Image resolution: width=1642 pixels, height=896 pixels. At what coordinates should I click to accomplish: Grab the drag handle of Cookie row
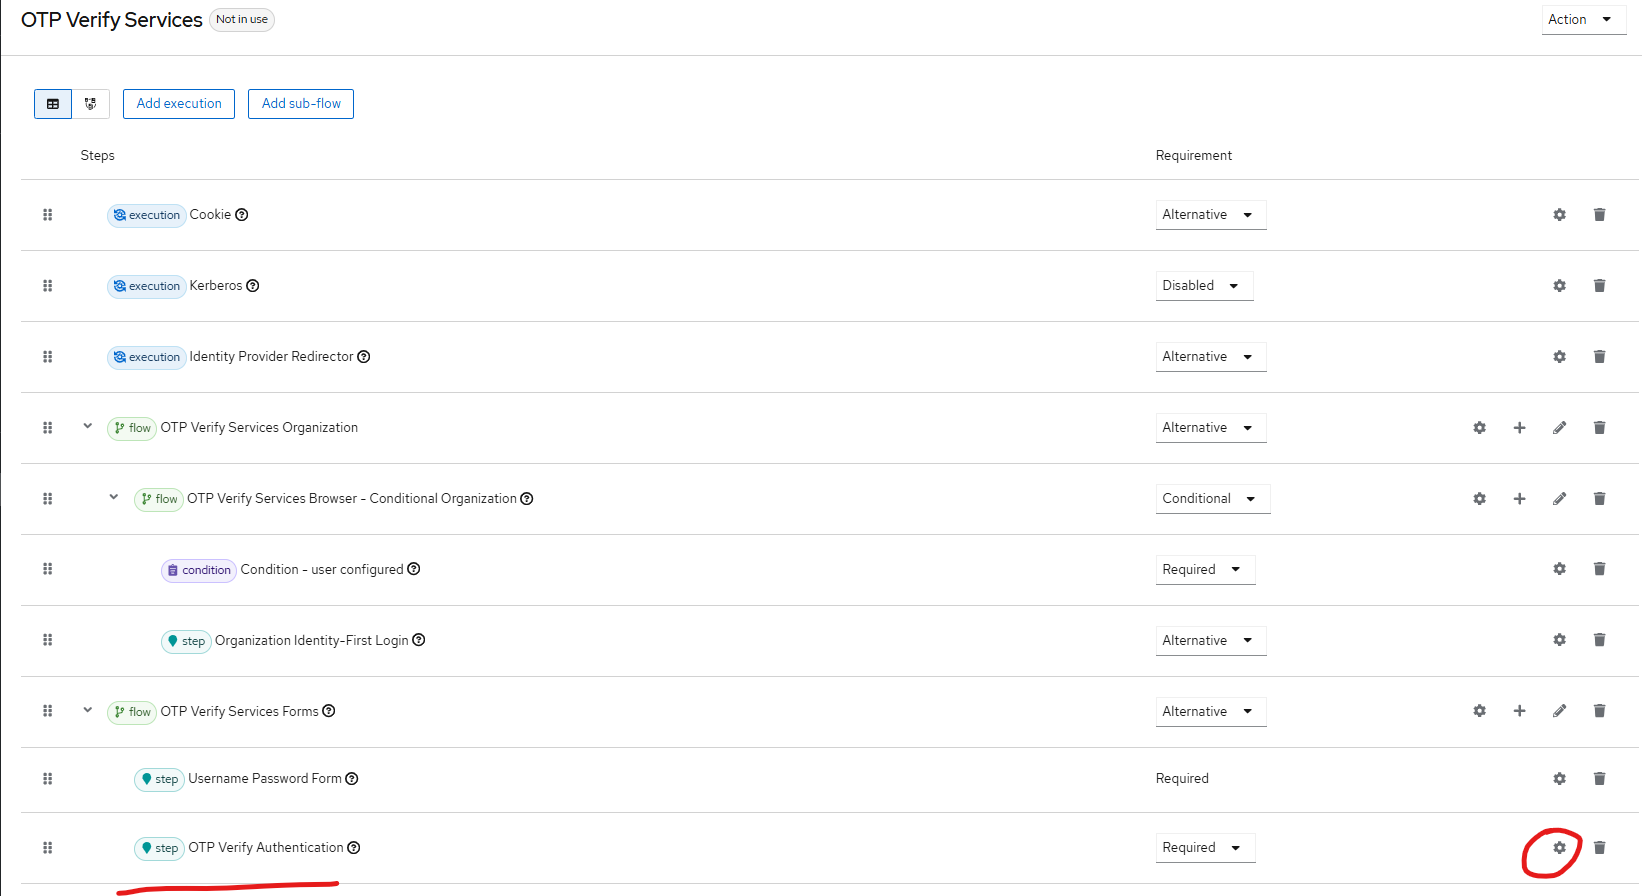(47, 215)
